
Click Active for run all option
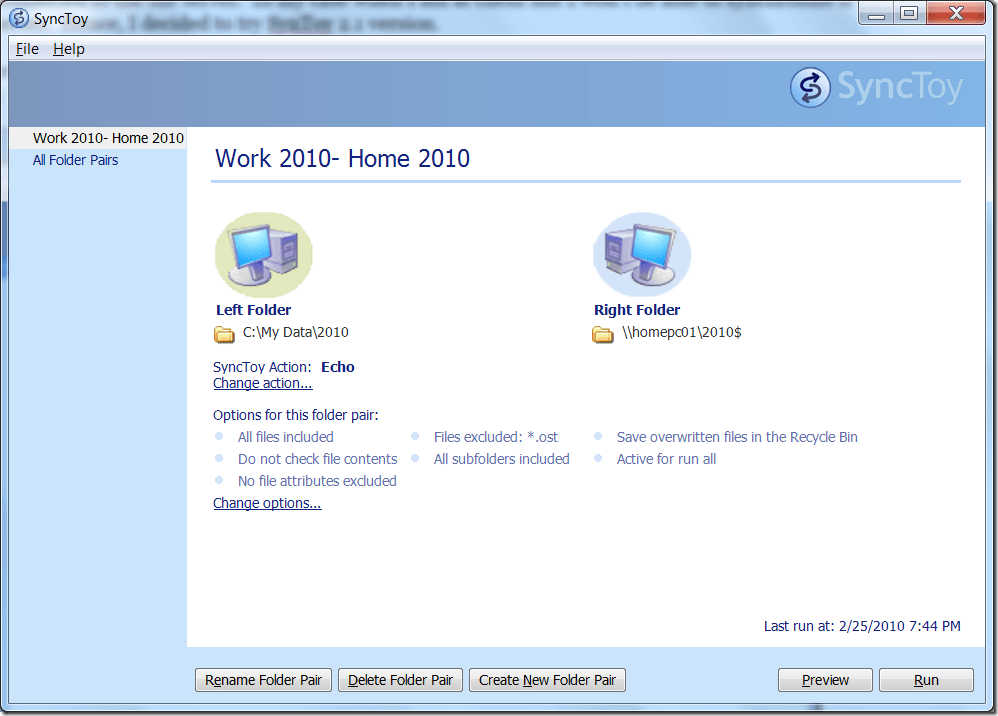pos(666,459)
